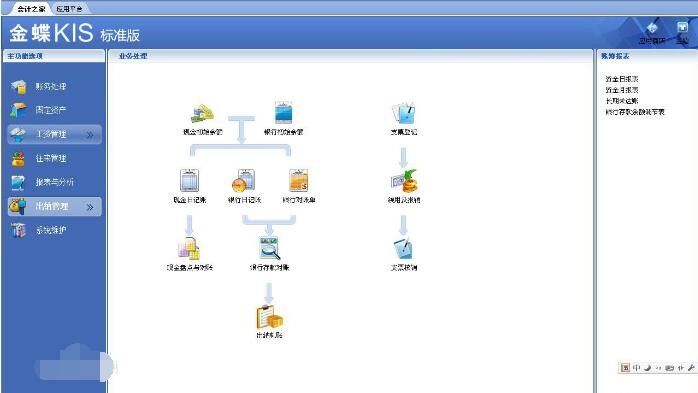Open the 银行存款余额调节表 report link
Image resolution: width=698 pixels, height=393 pixels.
pyautogui.click(x=635, y=112)
